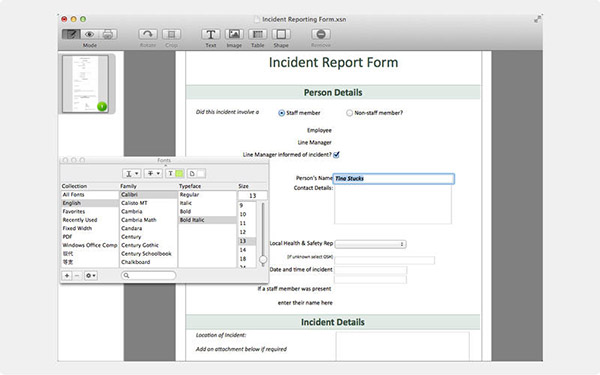Click the Rotate toolbar icon
Screen dimensions: 600x375
point(148,34)
